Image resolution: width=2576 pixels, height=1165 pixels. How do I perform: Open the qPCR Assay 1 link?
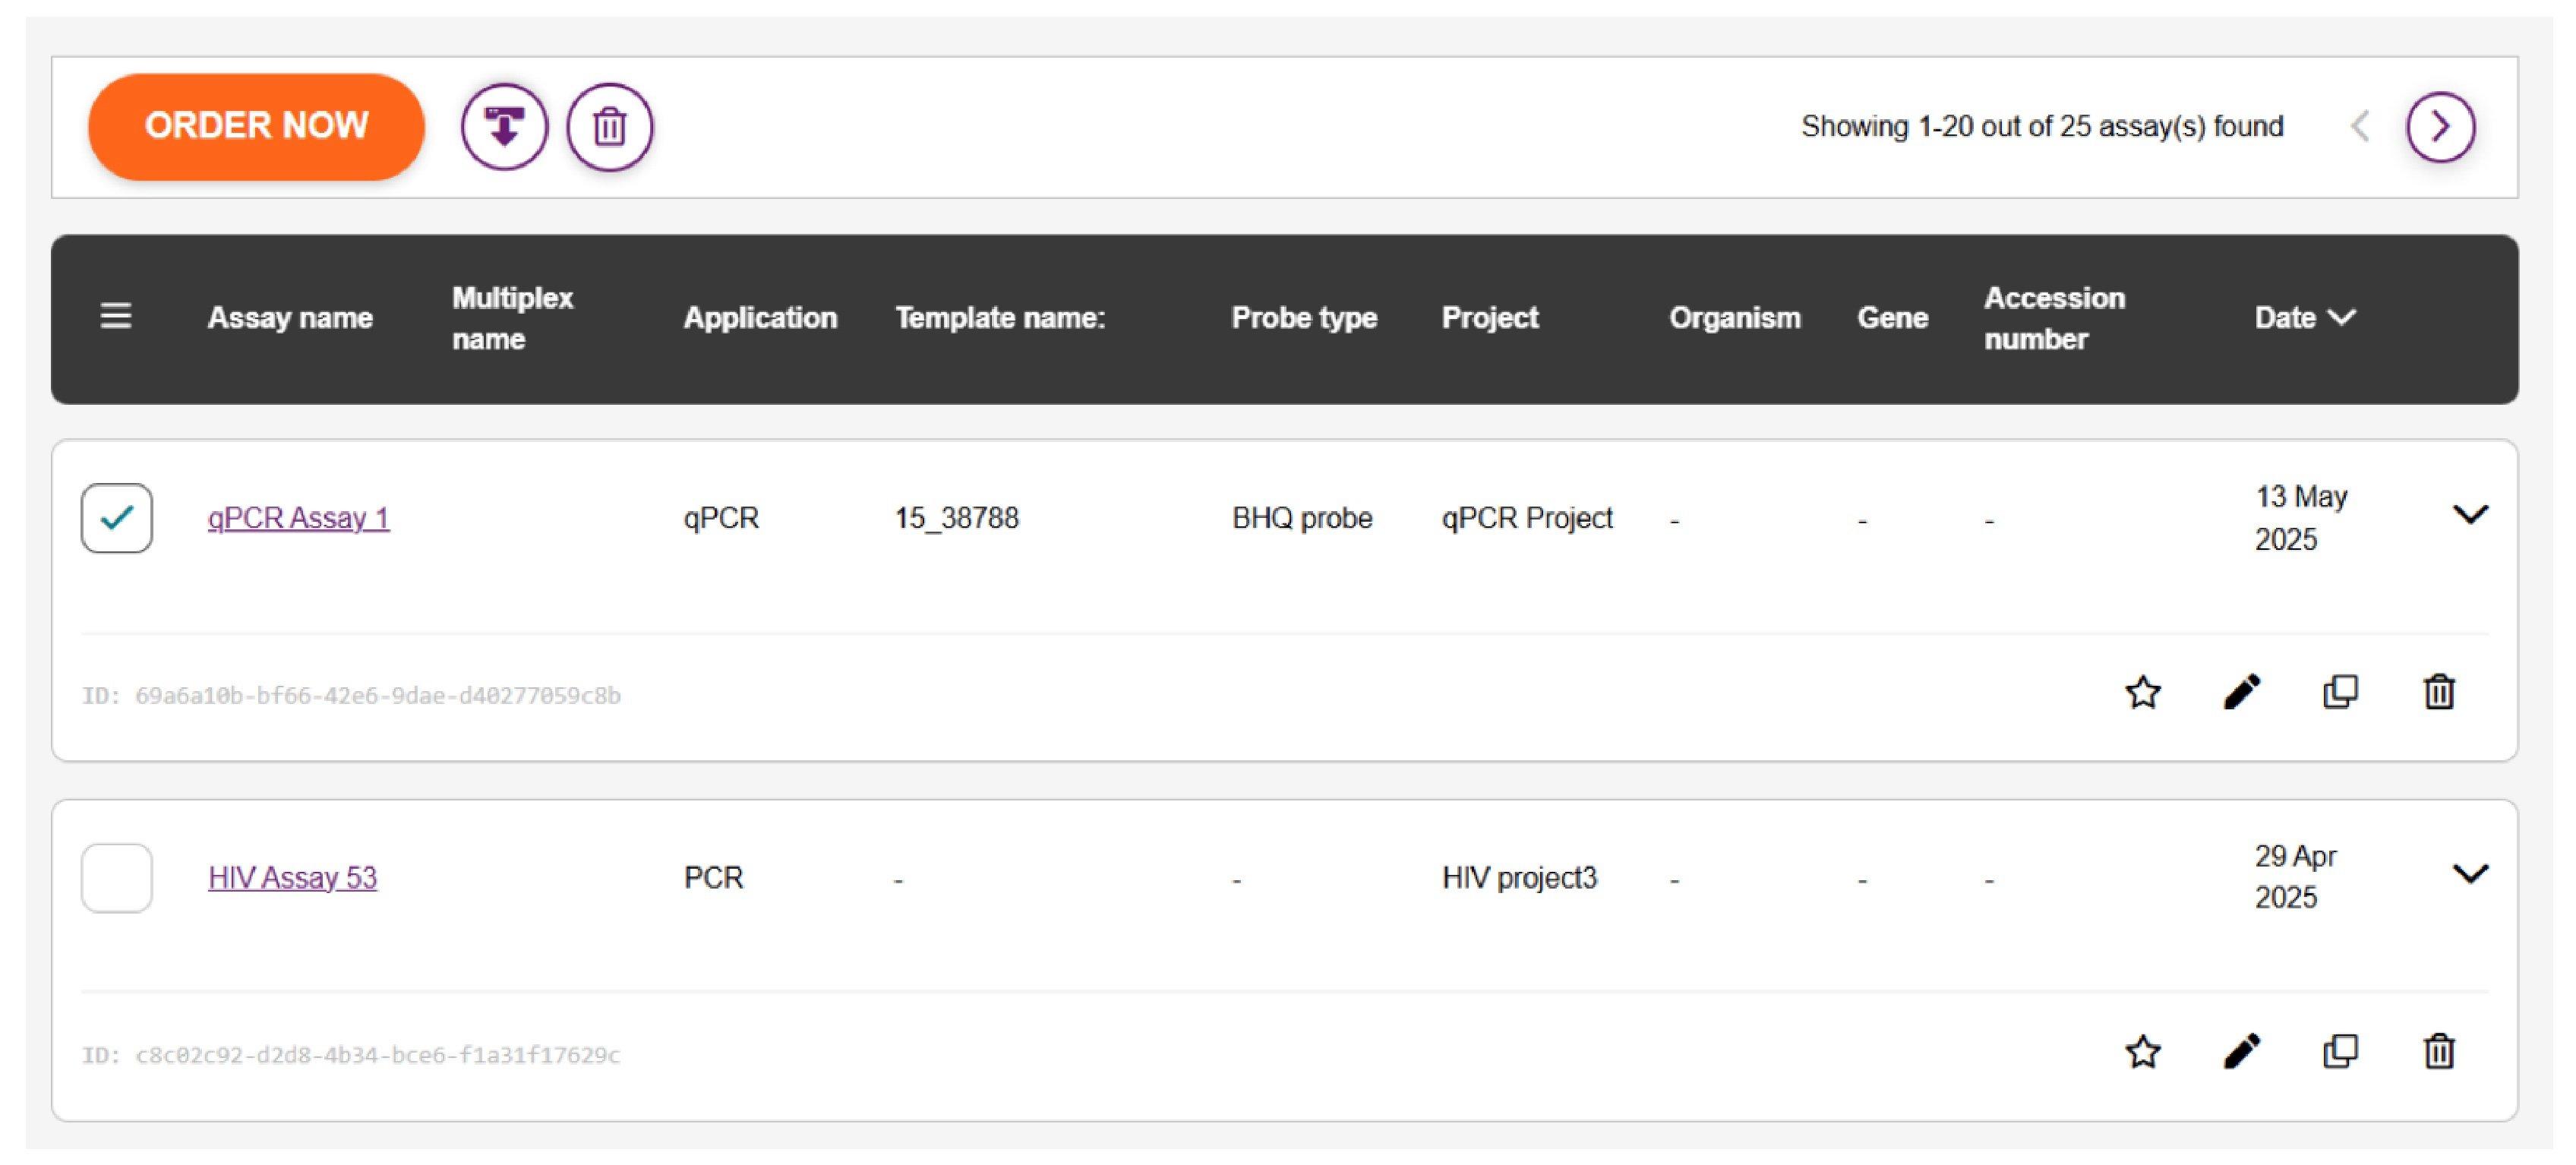click(298, 518)
